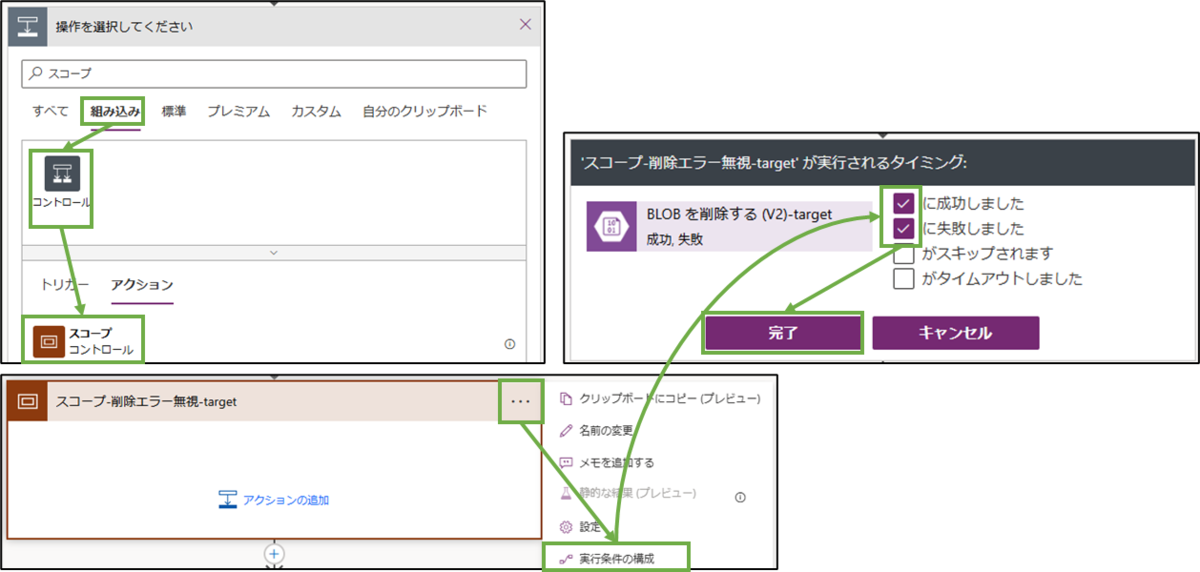Choose メモを追加する from the menu

[606, 462]
